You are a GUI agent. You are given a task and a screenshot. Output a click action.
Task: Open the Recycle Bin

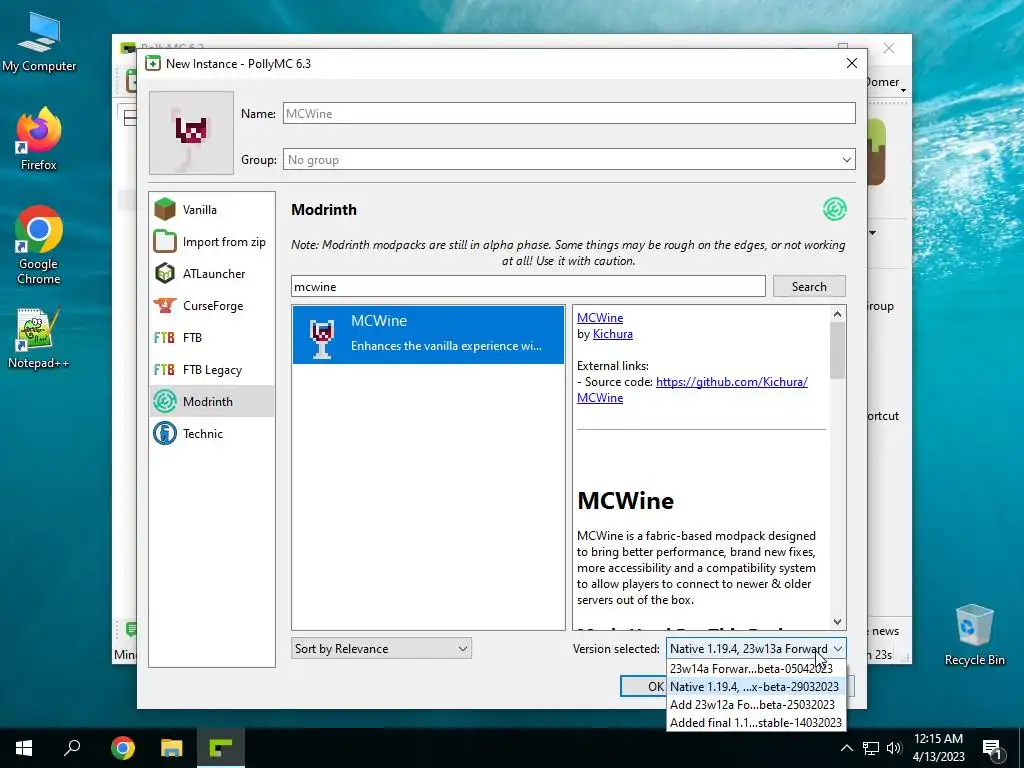[974, 635]
